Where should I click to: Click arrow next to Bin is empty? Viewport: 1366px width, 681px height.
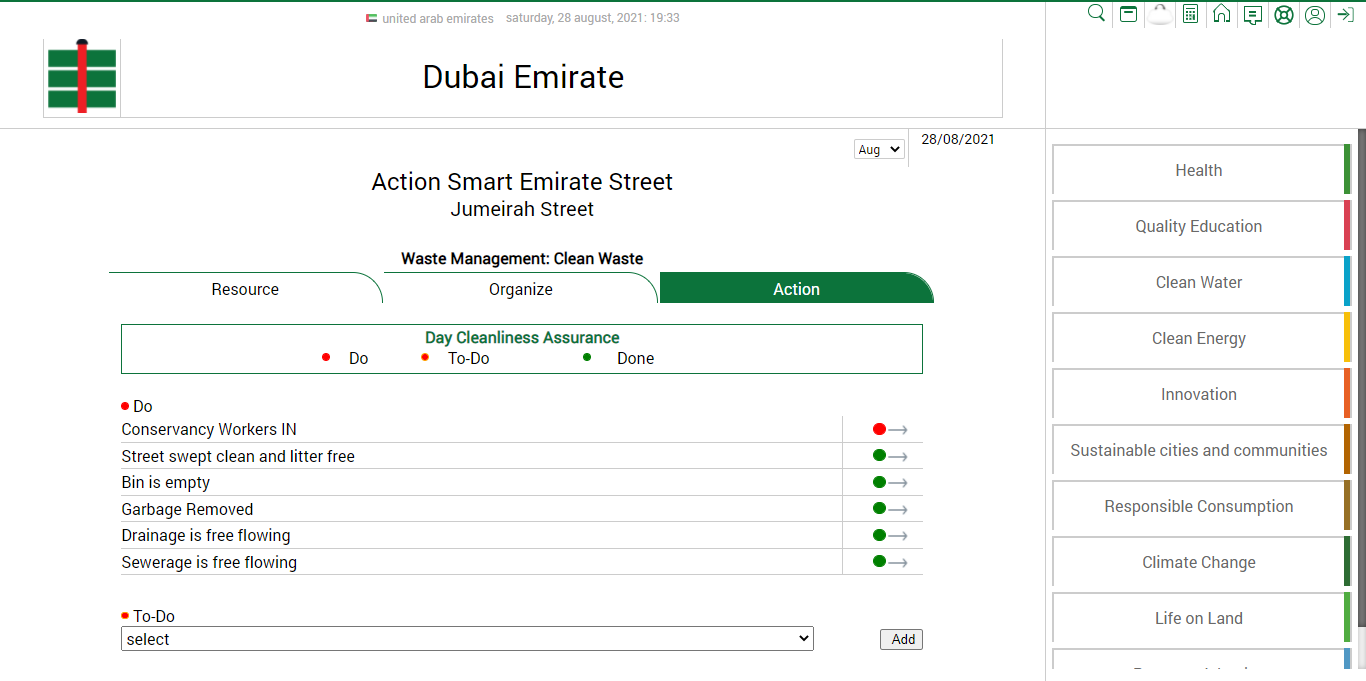pos(898,483)
